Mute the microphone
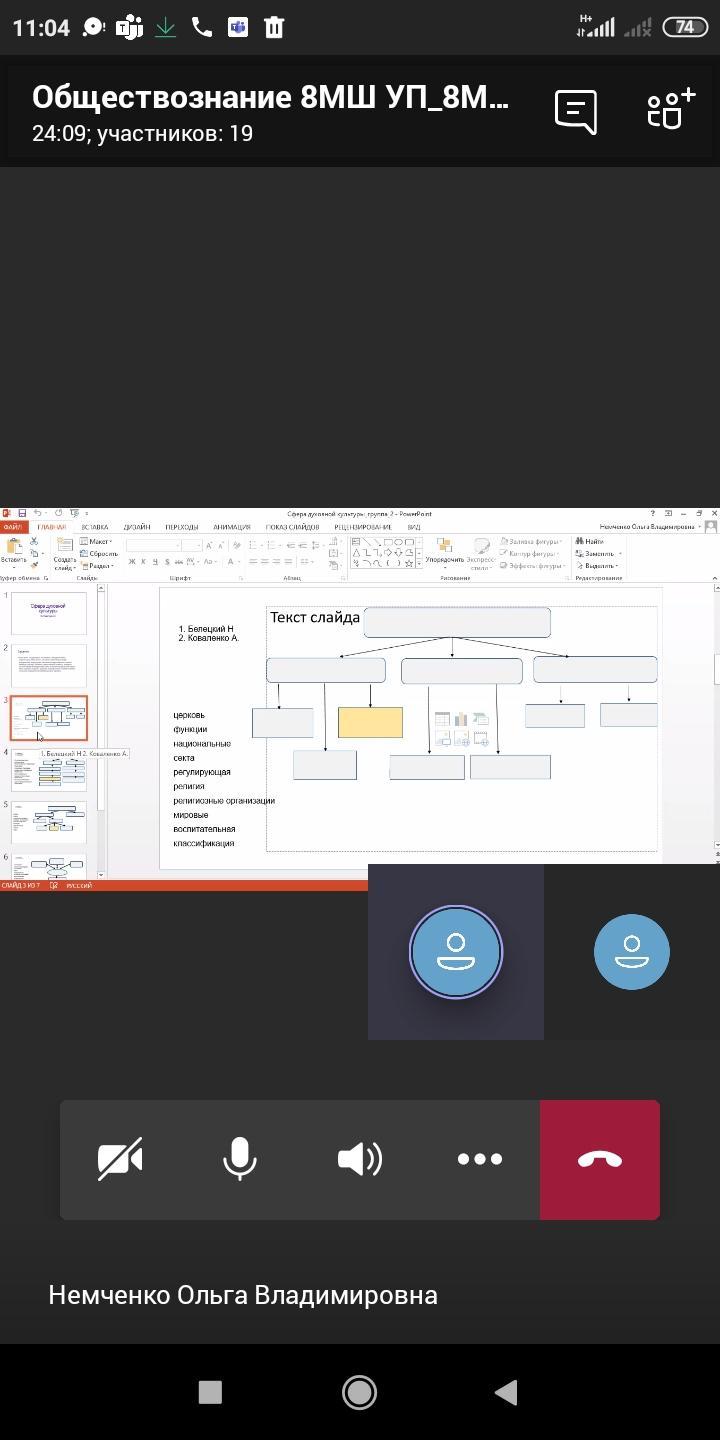720x1440 pixels. [240, 1160]
